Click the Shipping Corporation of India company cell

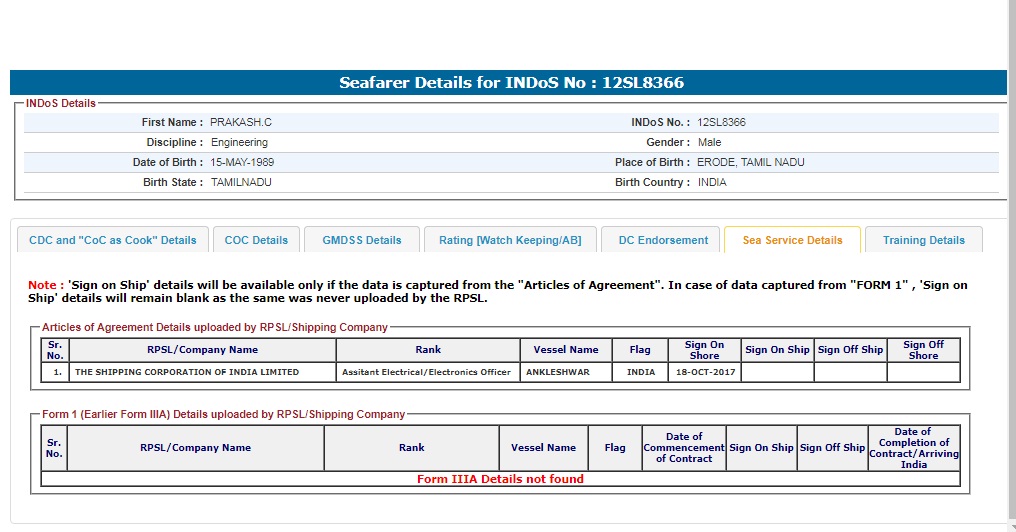[x=187, y=372]
